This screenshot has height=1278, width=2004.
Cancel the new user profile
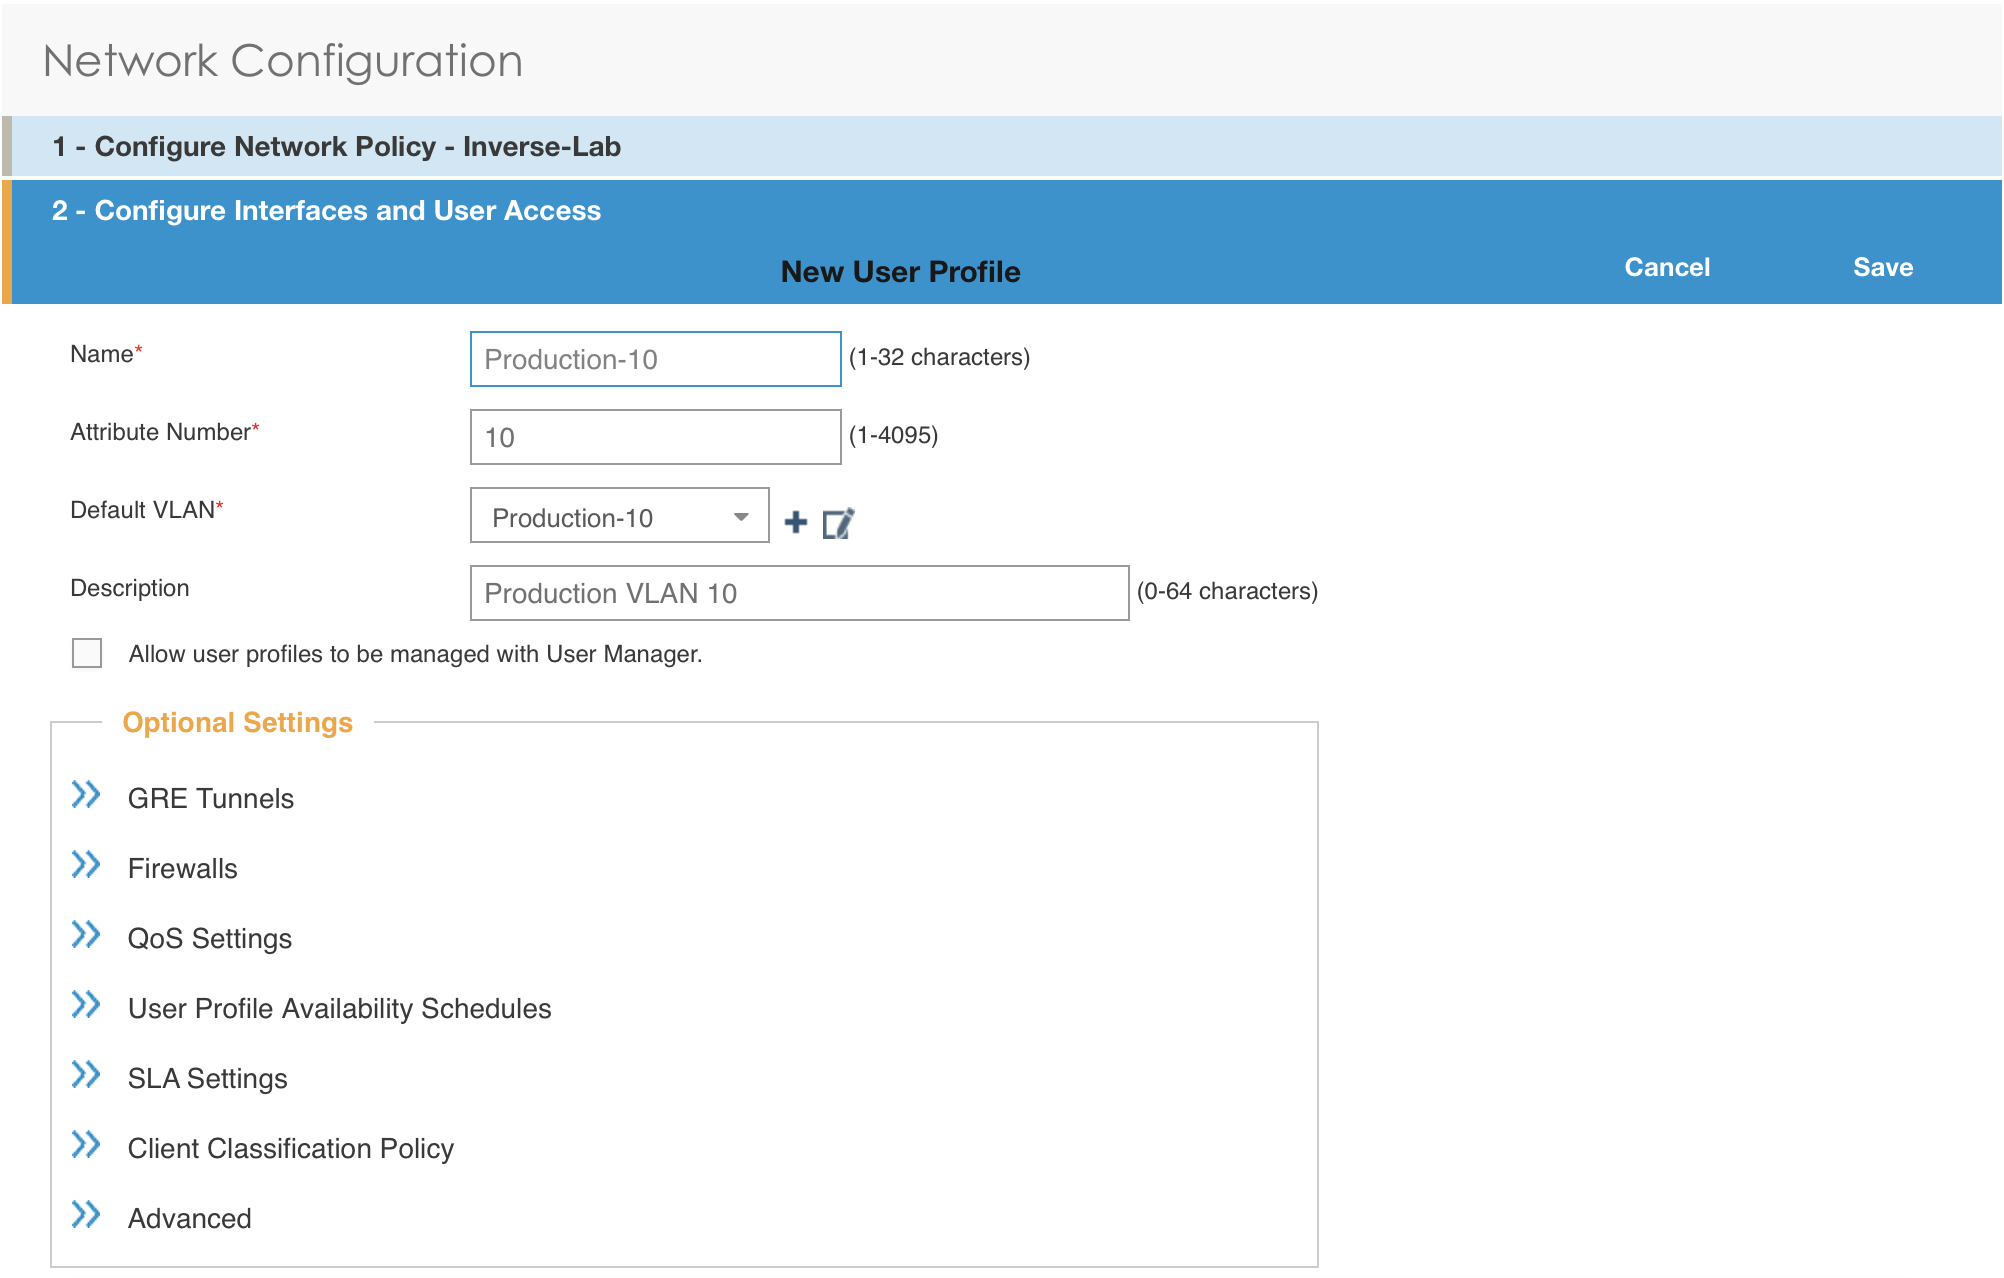point(1666,267)
